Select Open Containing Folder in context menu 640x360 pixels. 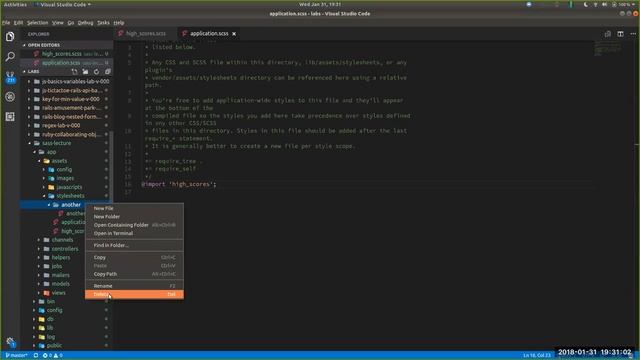[134, 225]
